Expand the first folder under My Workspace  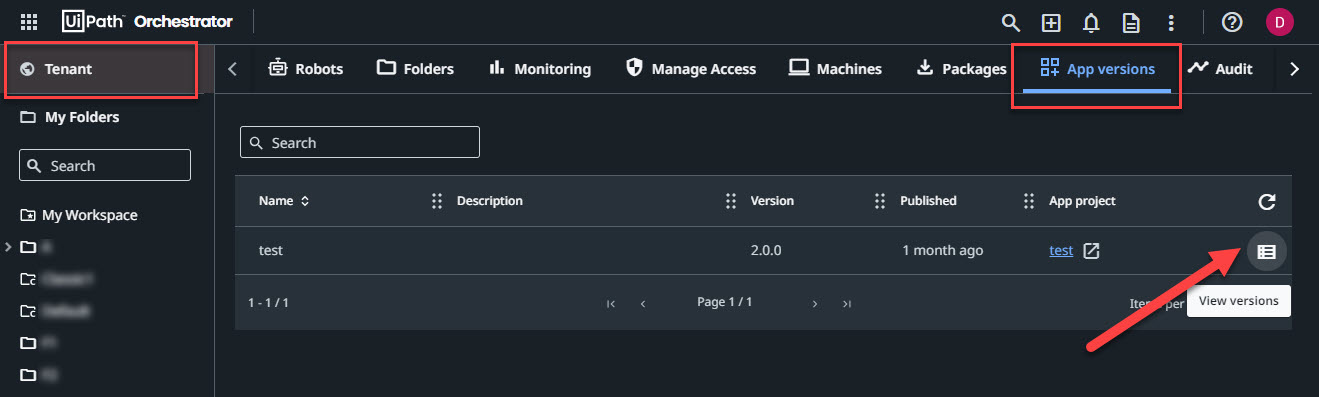(9, 246)
